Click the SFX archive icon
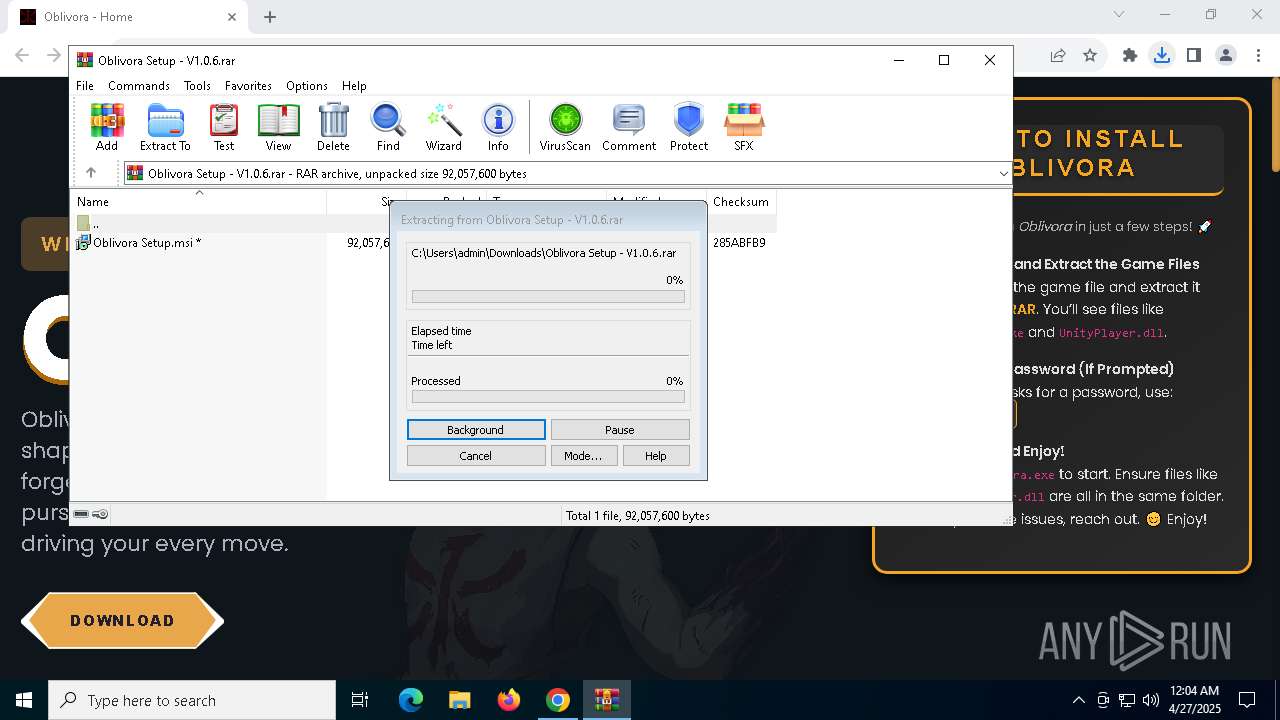 744,126
